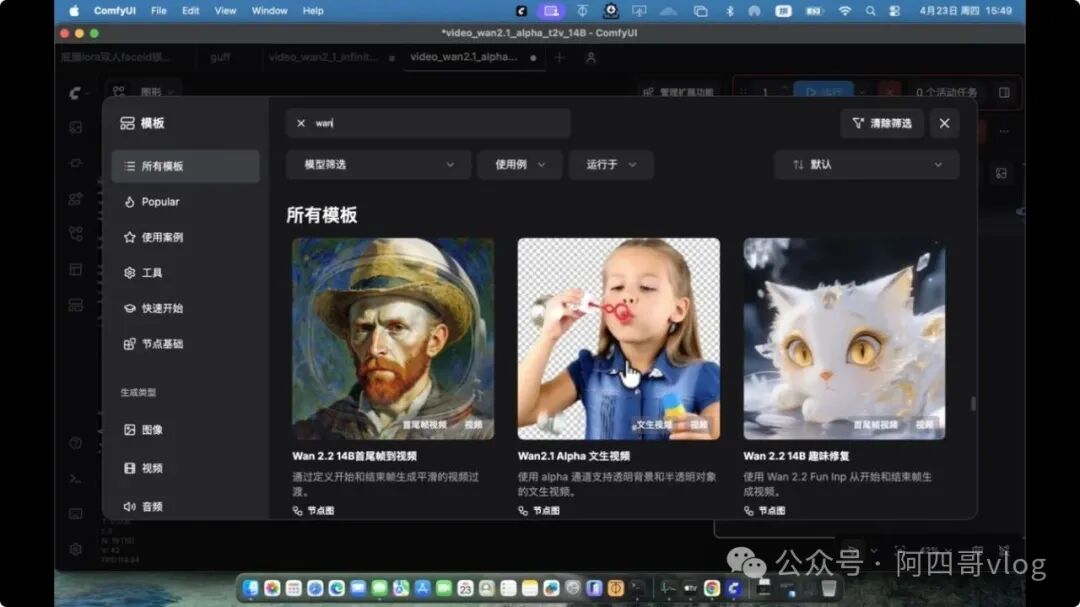Open the white cat template thumbnail
1080x607 pixels.
(844, 338)
